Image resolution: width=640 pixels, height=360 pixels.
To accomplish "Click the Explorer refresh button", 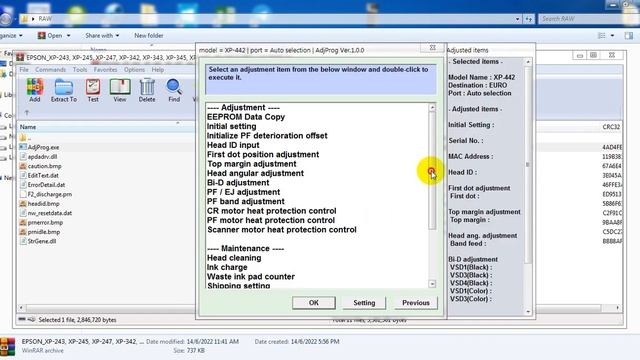I will [529, 19].
